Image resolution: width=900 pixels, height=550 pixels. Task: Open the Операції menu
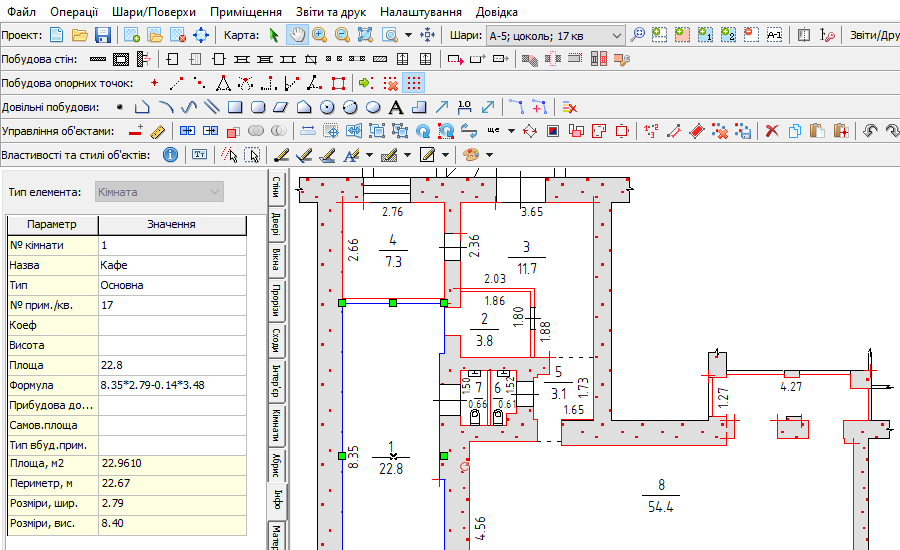click(74, 11)
